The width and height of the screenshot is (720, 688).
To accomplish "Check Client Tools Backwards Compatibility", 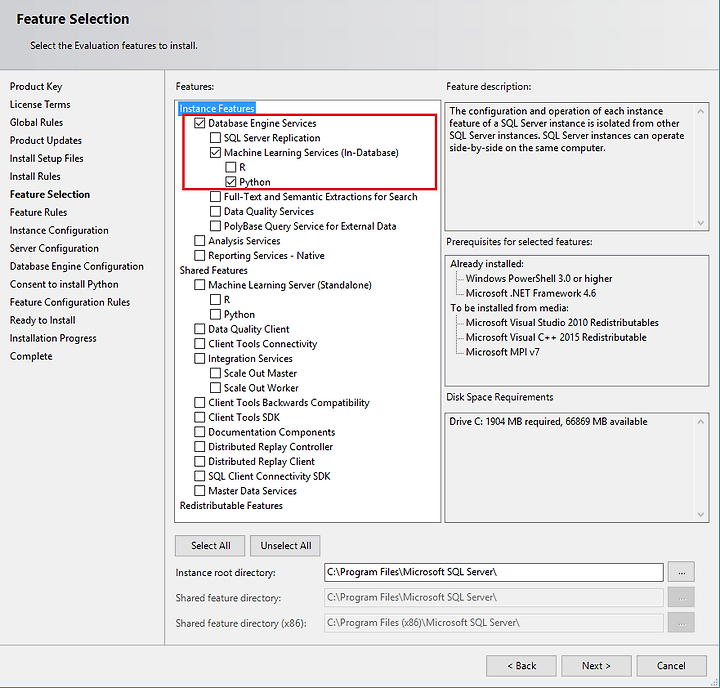I will 199,402.
